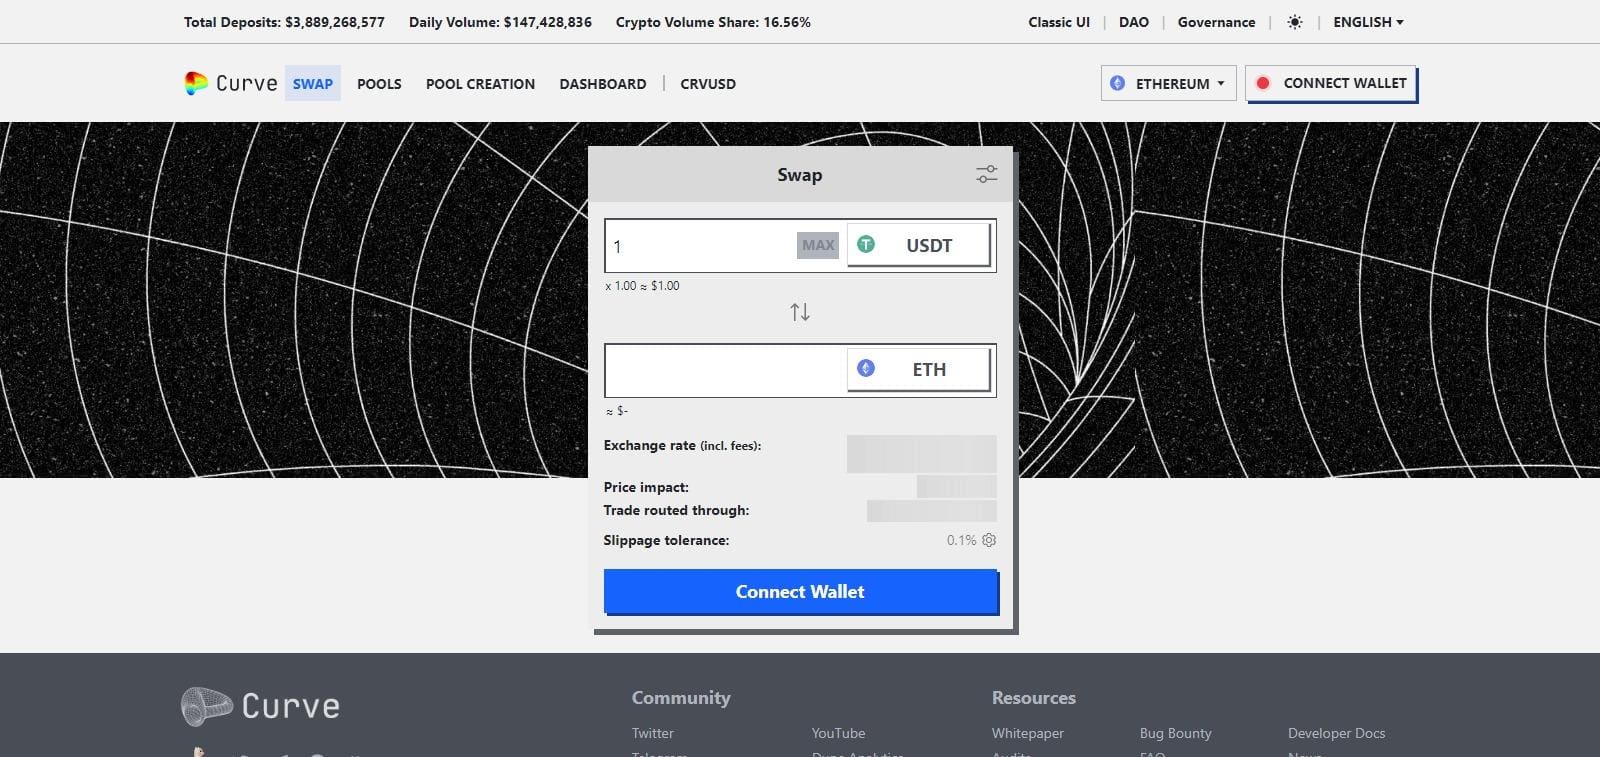The image size is (1600, 757).
Task: Go to the POOLS tab
Action: coord(379,84)
